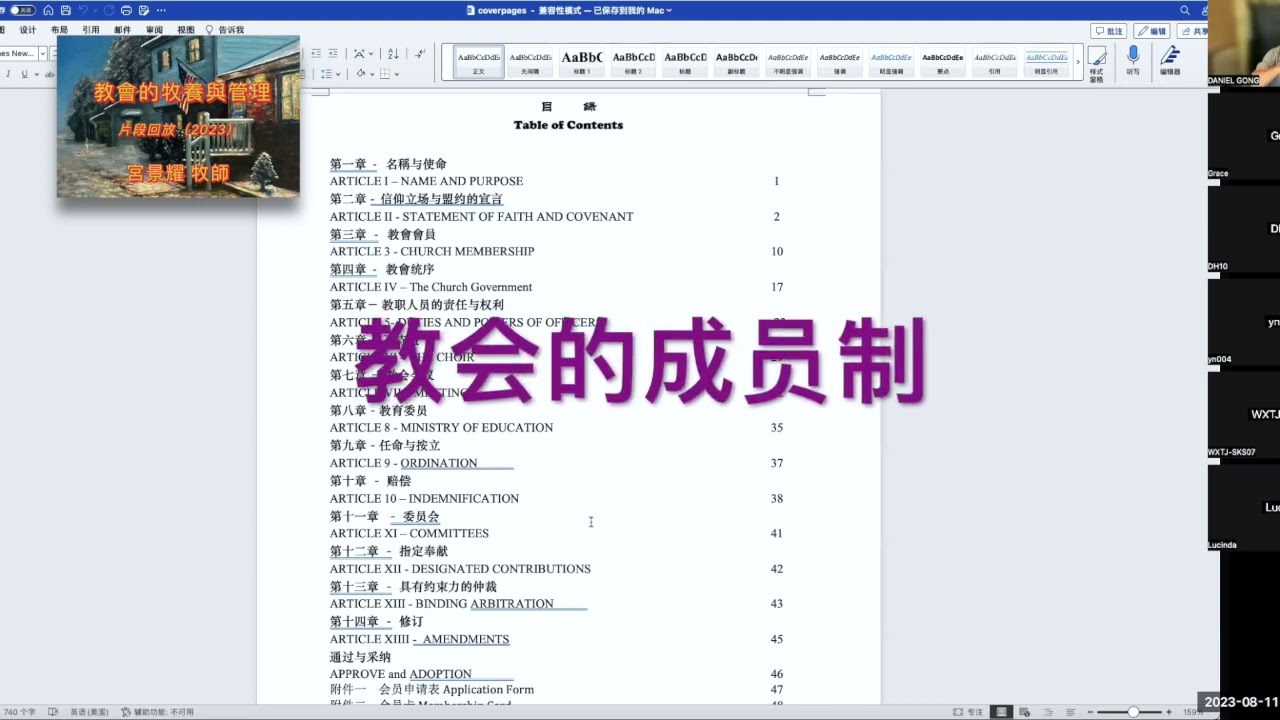Image resolution: width=1280 pixels, height=720 pixels.
Task: Open the underline style dropdown arrow
Action: tap(36, 74)
